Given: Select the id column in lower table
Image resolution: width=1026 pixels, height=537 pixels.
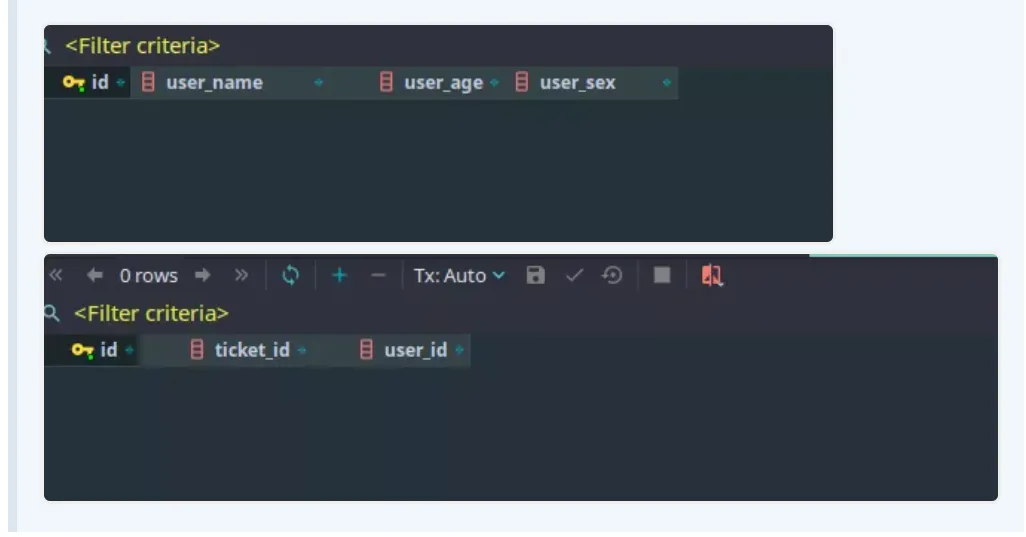Looking at the screenshot, I should (92, 350).
